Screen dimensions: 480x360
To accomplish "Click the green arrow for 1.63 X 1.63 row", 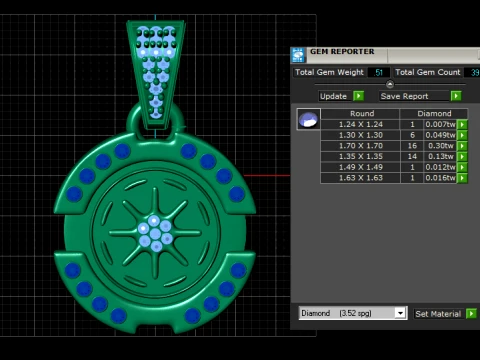I will 462,178.
